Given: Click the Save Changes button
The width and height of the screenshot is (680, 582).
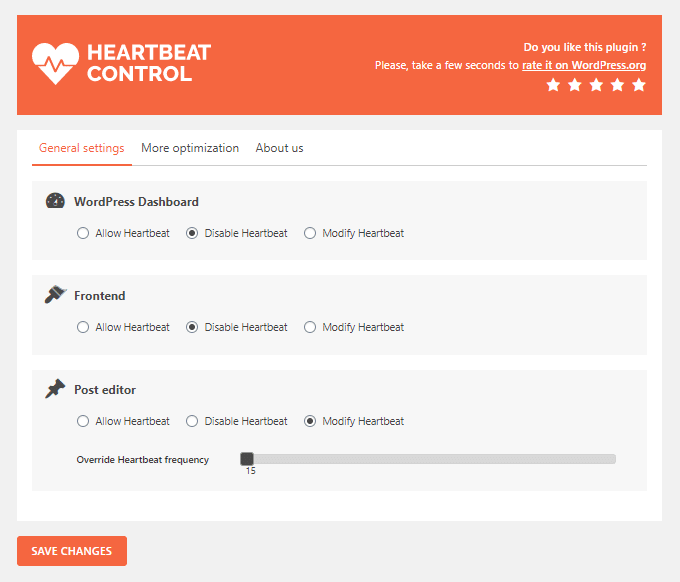Looking at the screenshot, I should click(72, 551).
